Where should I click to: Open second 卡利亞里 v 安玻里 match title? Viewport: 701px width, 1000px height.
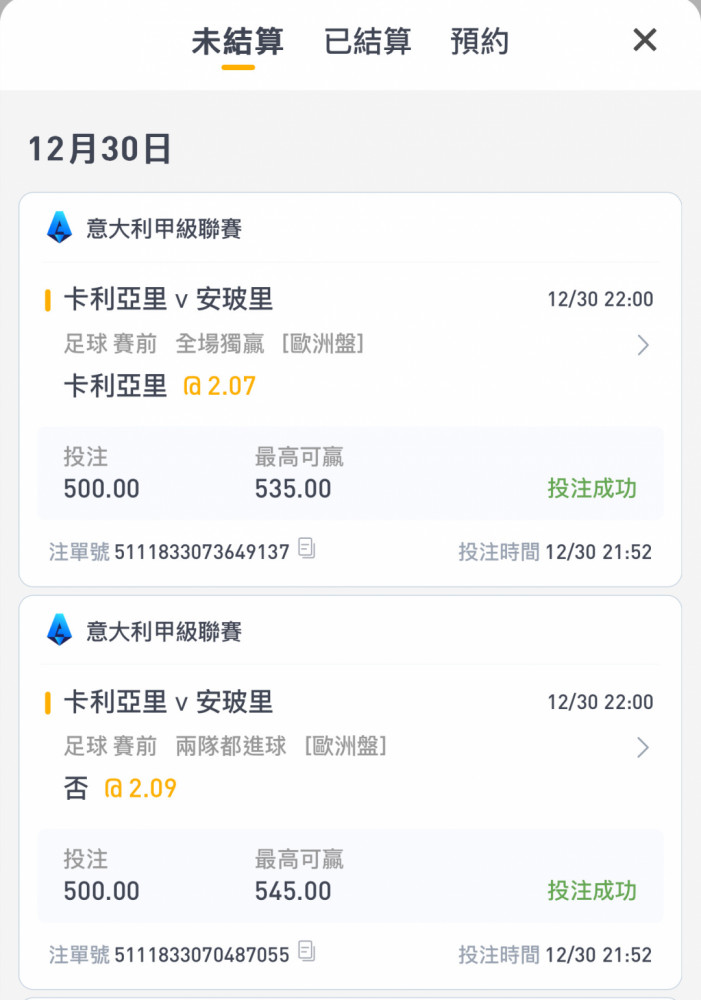click(168, 701)
